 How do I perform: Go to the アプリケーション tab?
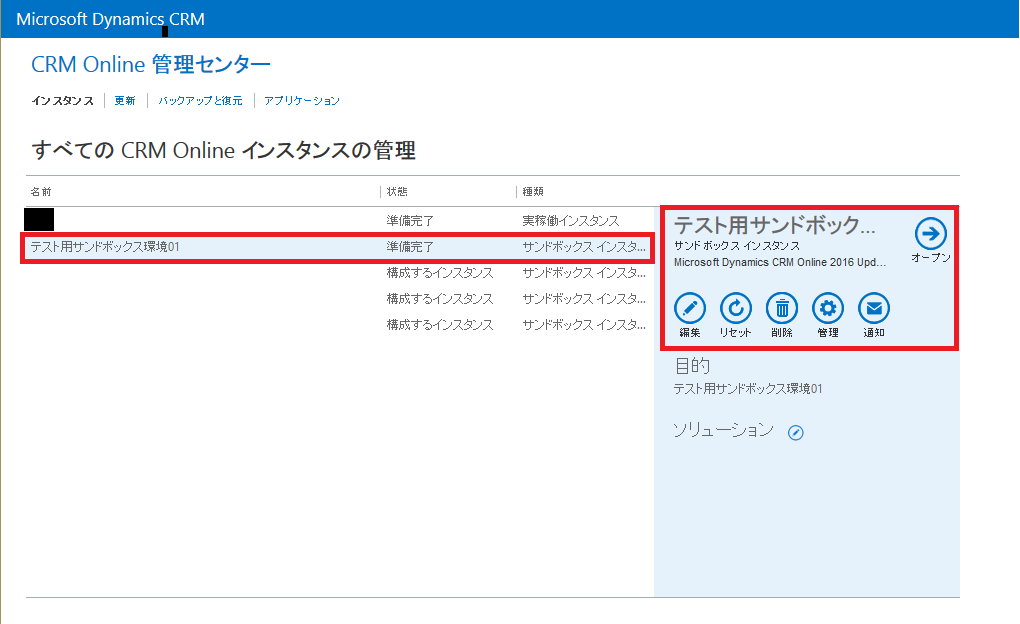point(302,101)
